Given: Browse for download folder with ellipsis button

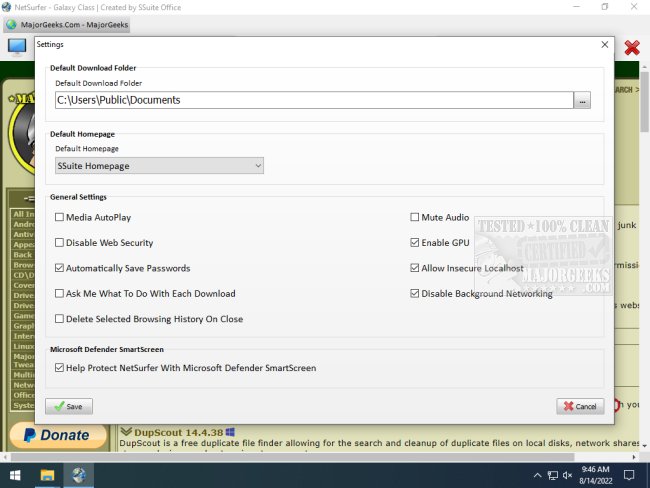Looking at the screenshot, I should pos(582,100).
